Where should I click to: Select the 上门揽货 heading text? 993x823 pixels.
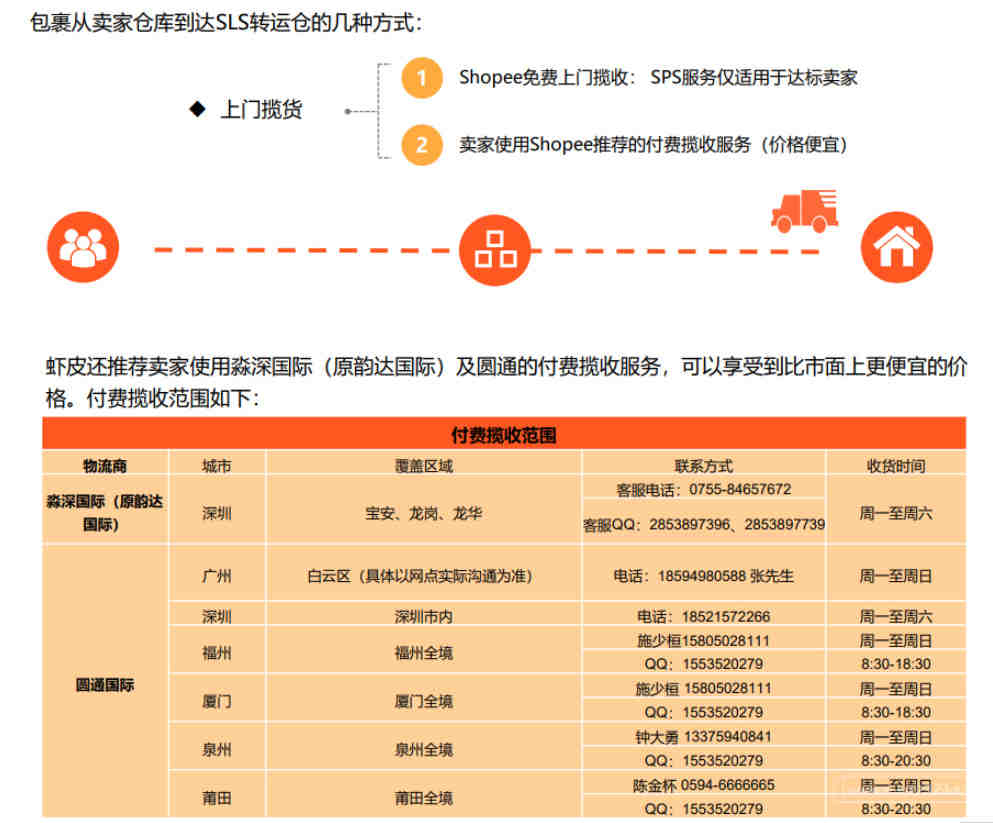261,110
